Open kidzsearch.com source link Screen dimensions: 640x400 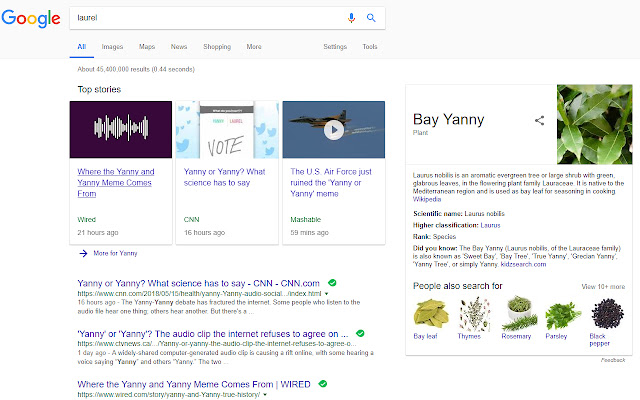click(523, 264)
